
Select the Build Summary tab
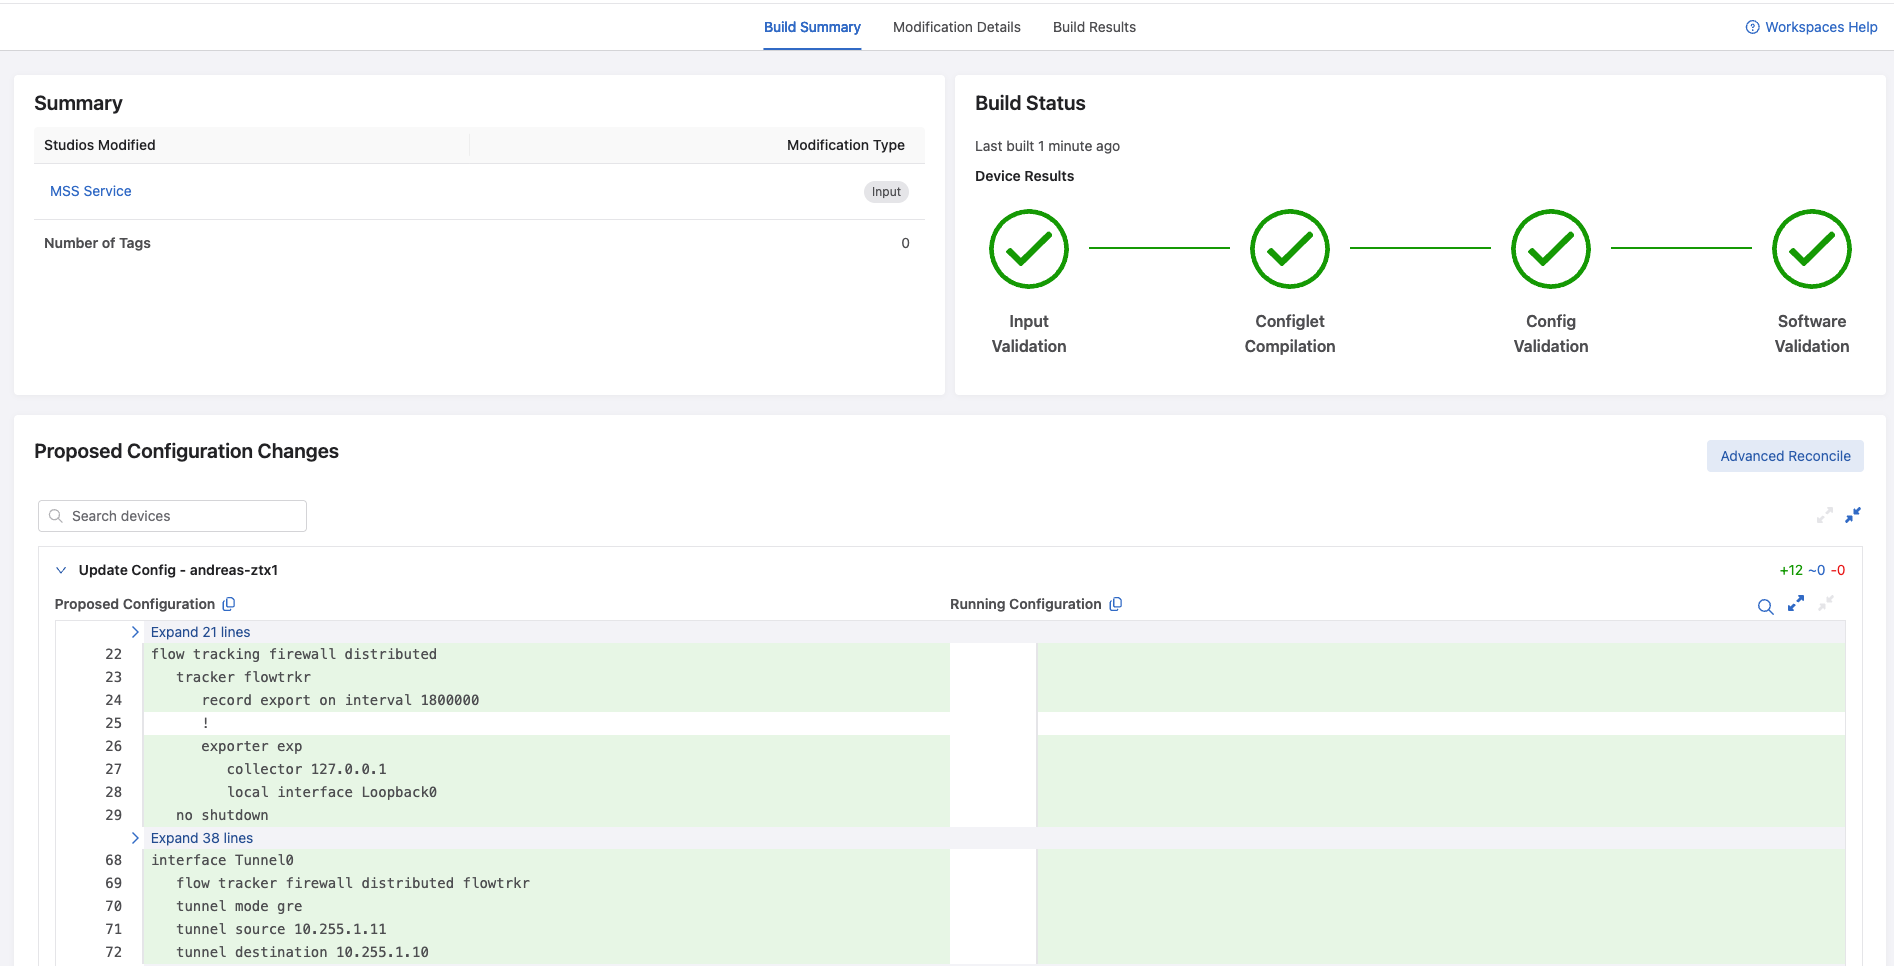[812, 27]
